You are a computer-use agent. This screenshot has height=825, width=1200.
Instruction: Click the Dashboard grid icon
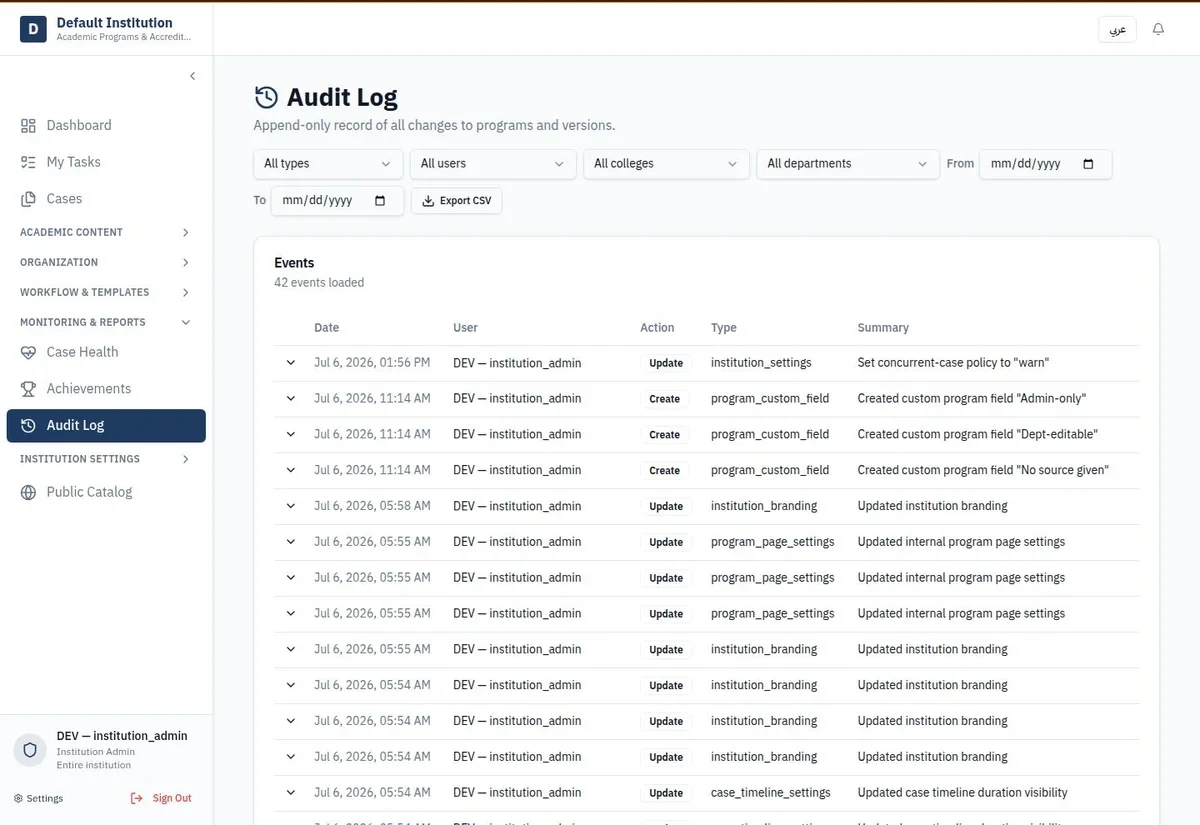coord(28,125)
